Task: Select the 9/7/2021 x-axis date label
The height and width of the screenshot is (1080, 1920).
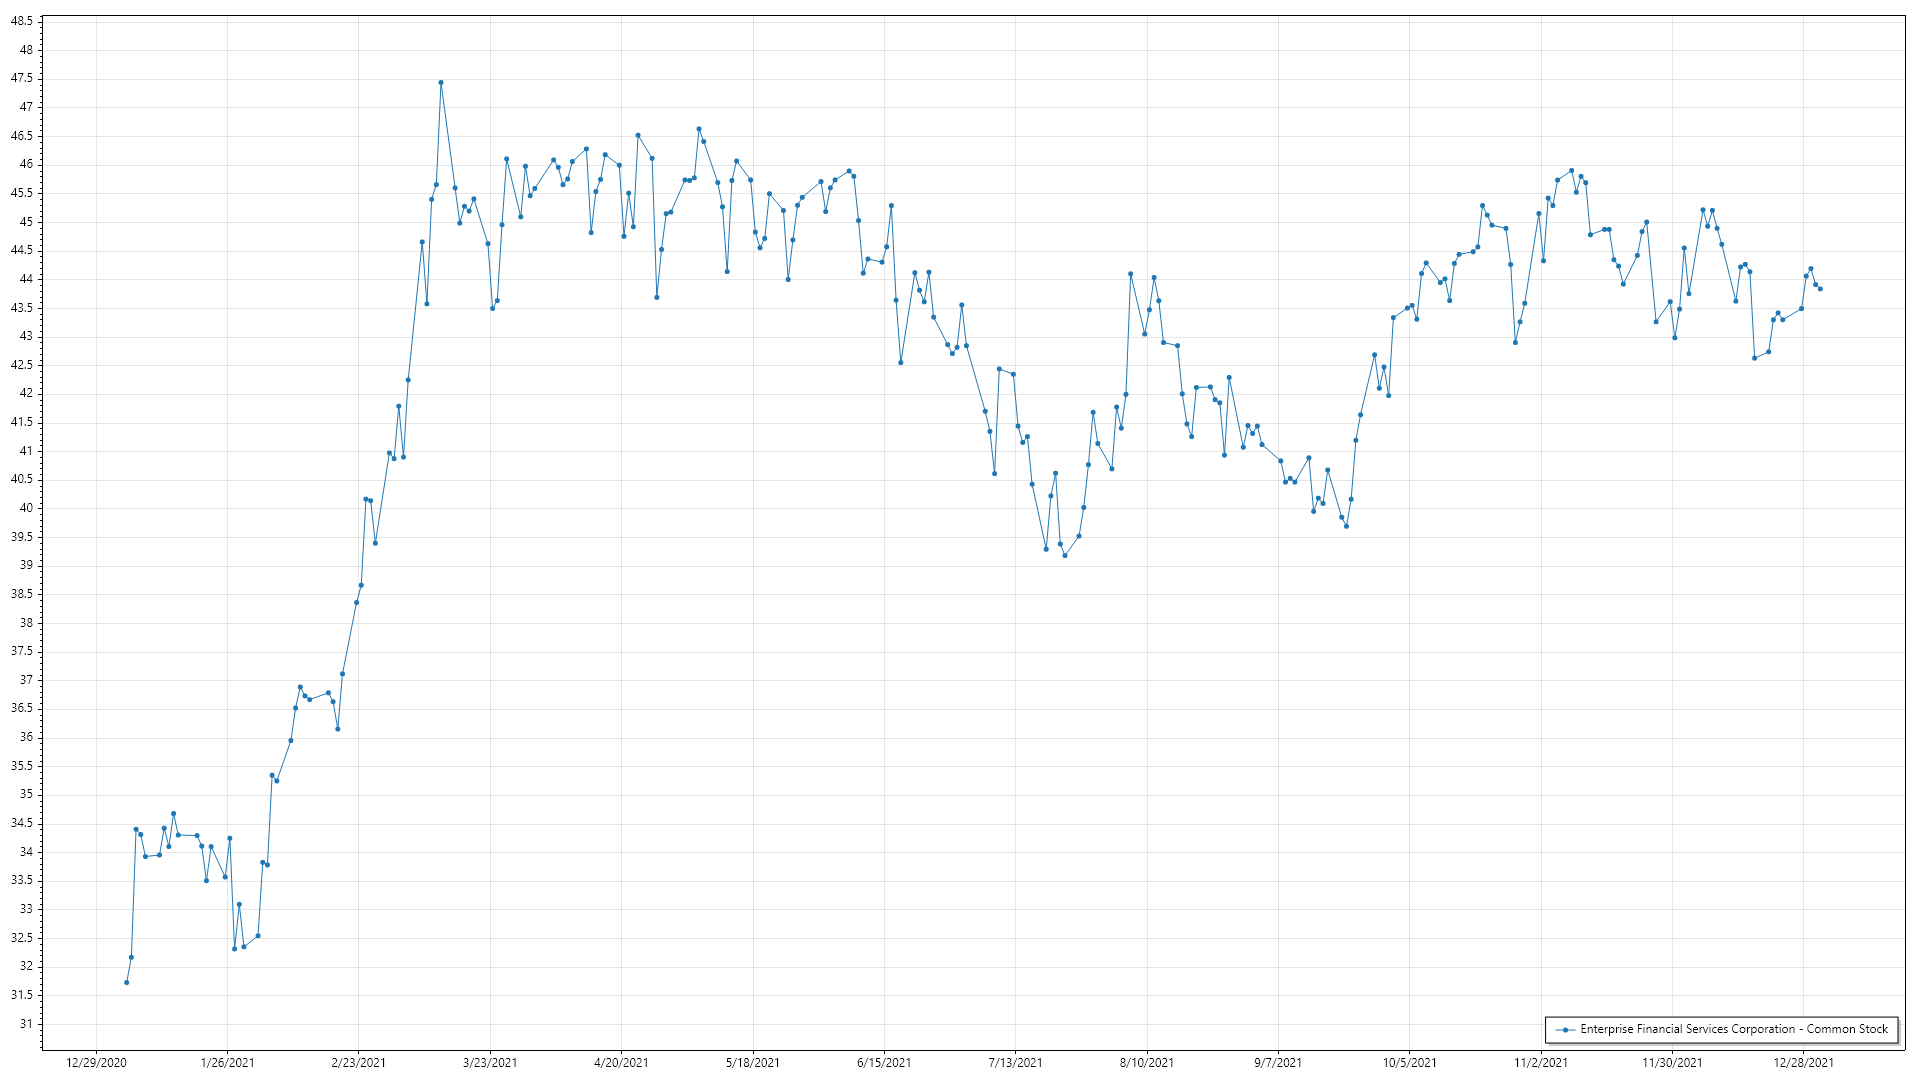Action: pyautogui.click(x=1278, y=1063)
